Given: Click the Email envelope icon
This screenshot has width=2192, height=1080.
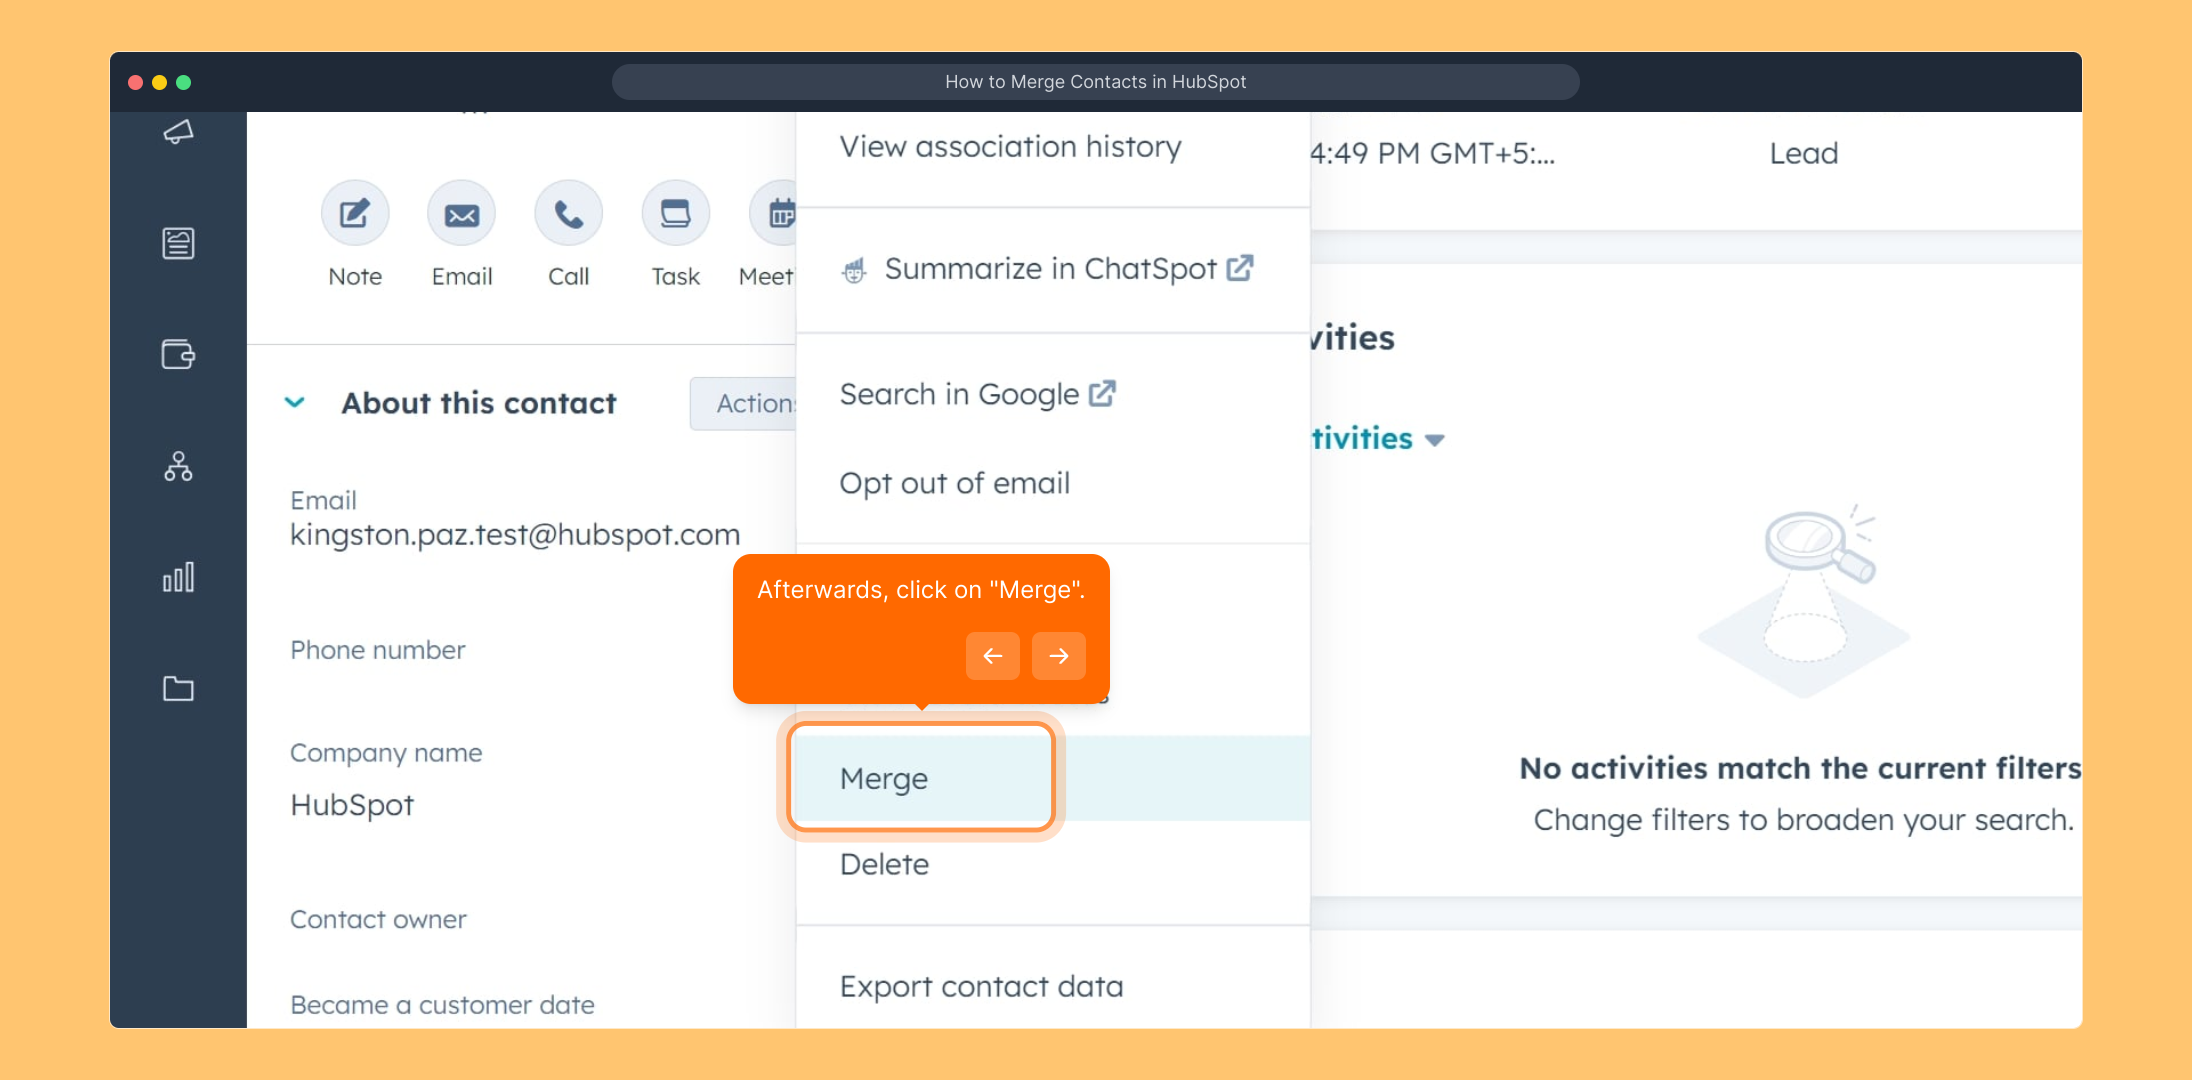Looking at the screenshot, I should click(x=461, y=214).
